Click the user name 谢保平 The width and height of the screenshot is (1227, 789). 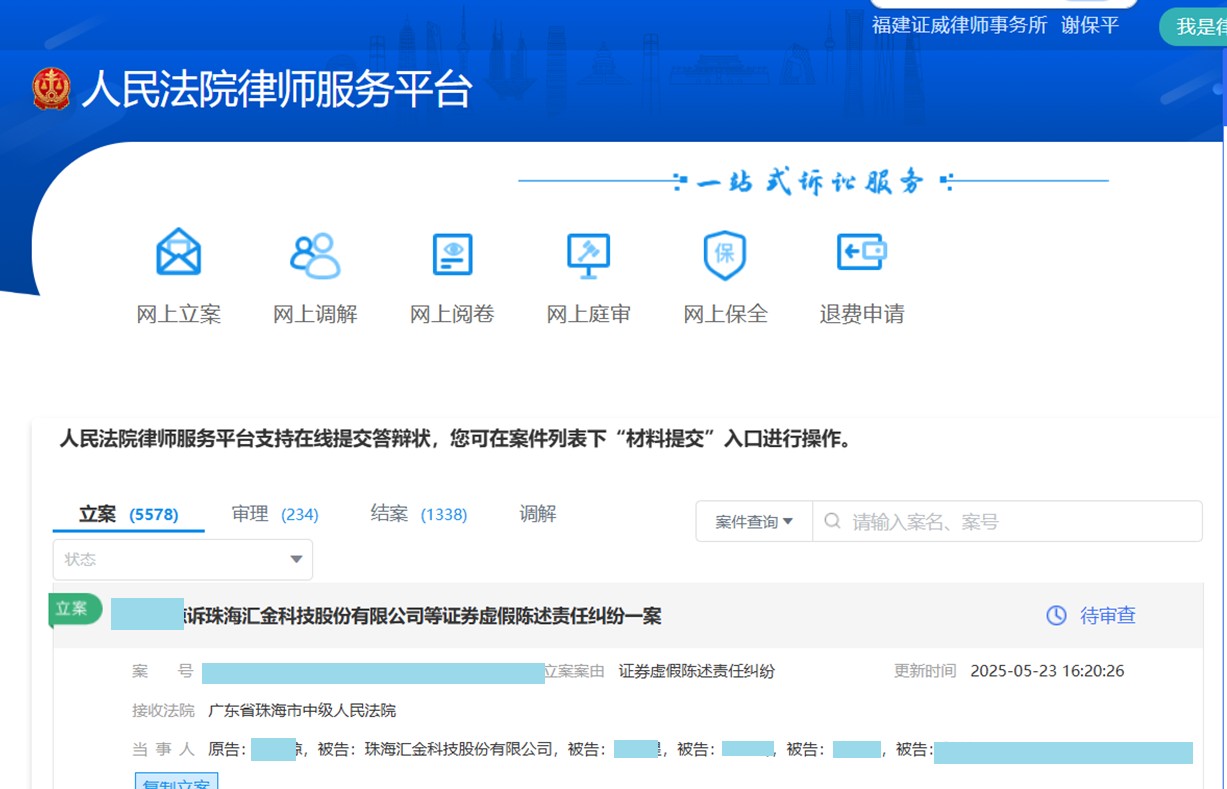1090,25
